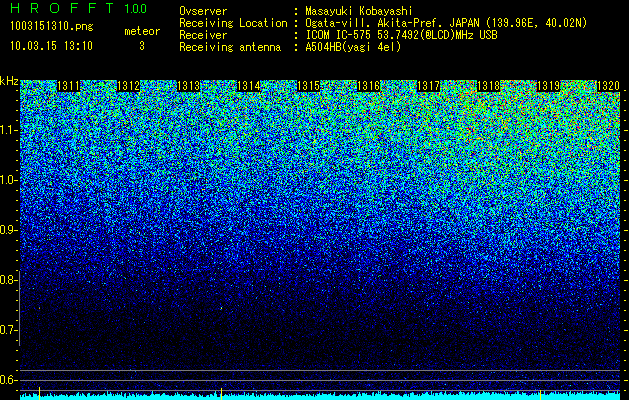This screenshot has width=629, height=400.
Task: Click the 1320 time marker
Action: pyautogui.click(x=608, y=86)
